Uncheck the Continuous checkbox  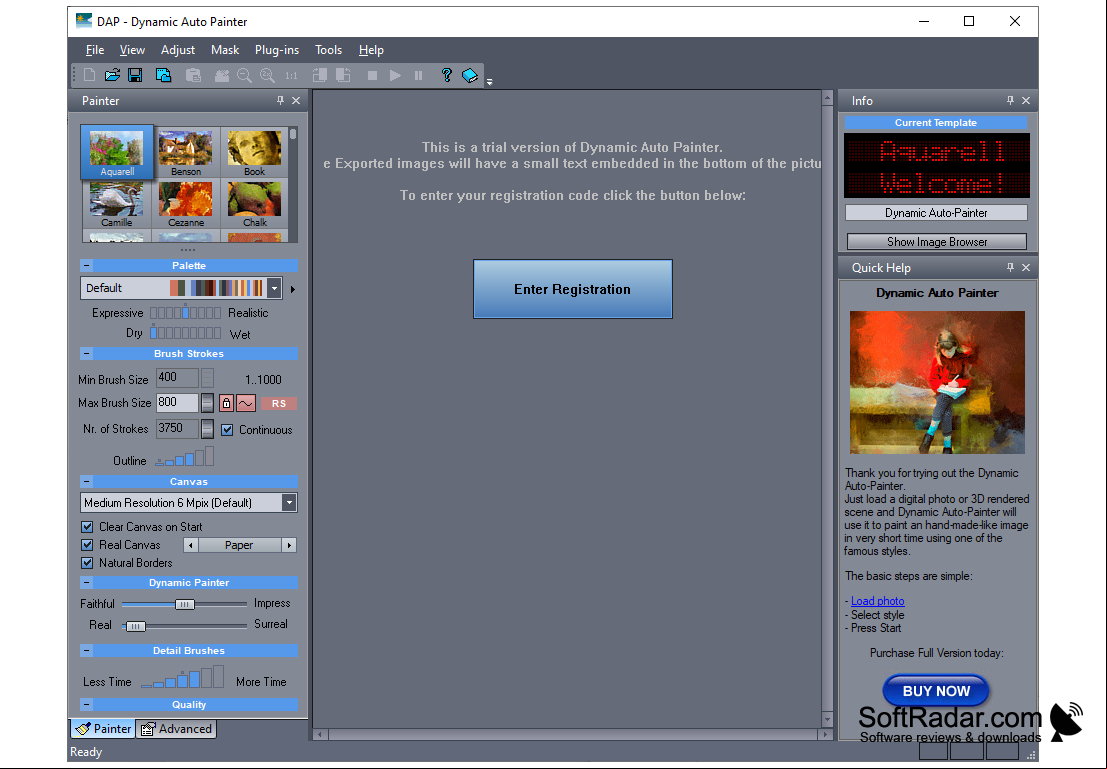227,429
